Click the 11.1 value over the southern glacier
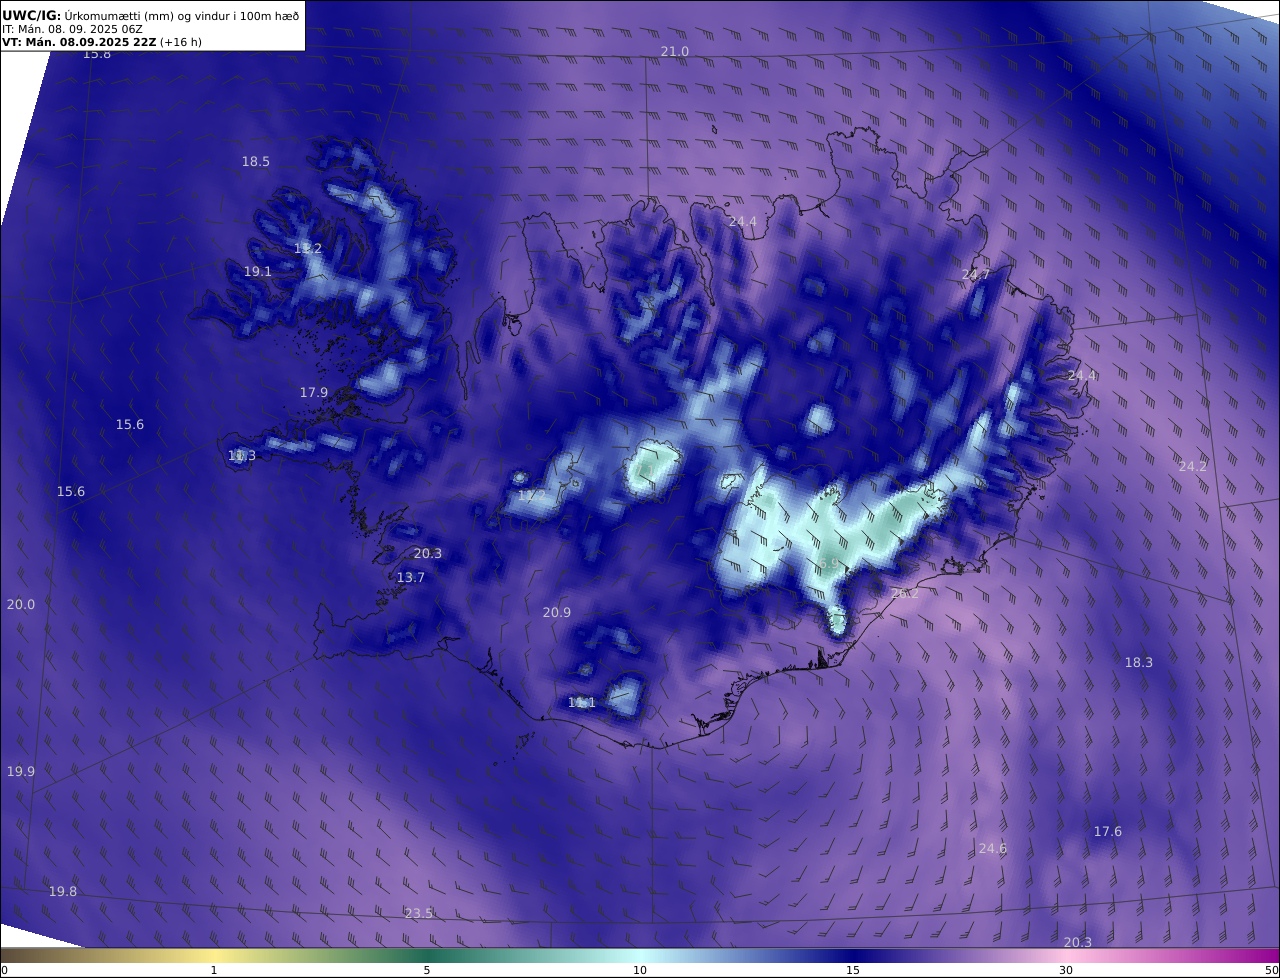The height and width of the screenshot is (978, 1280). pos(582,702)
